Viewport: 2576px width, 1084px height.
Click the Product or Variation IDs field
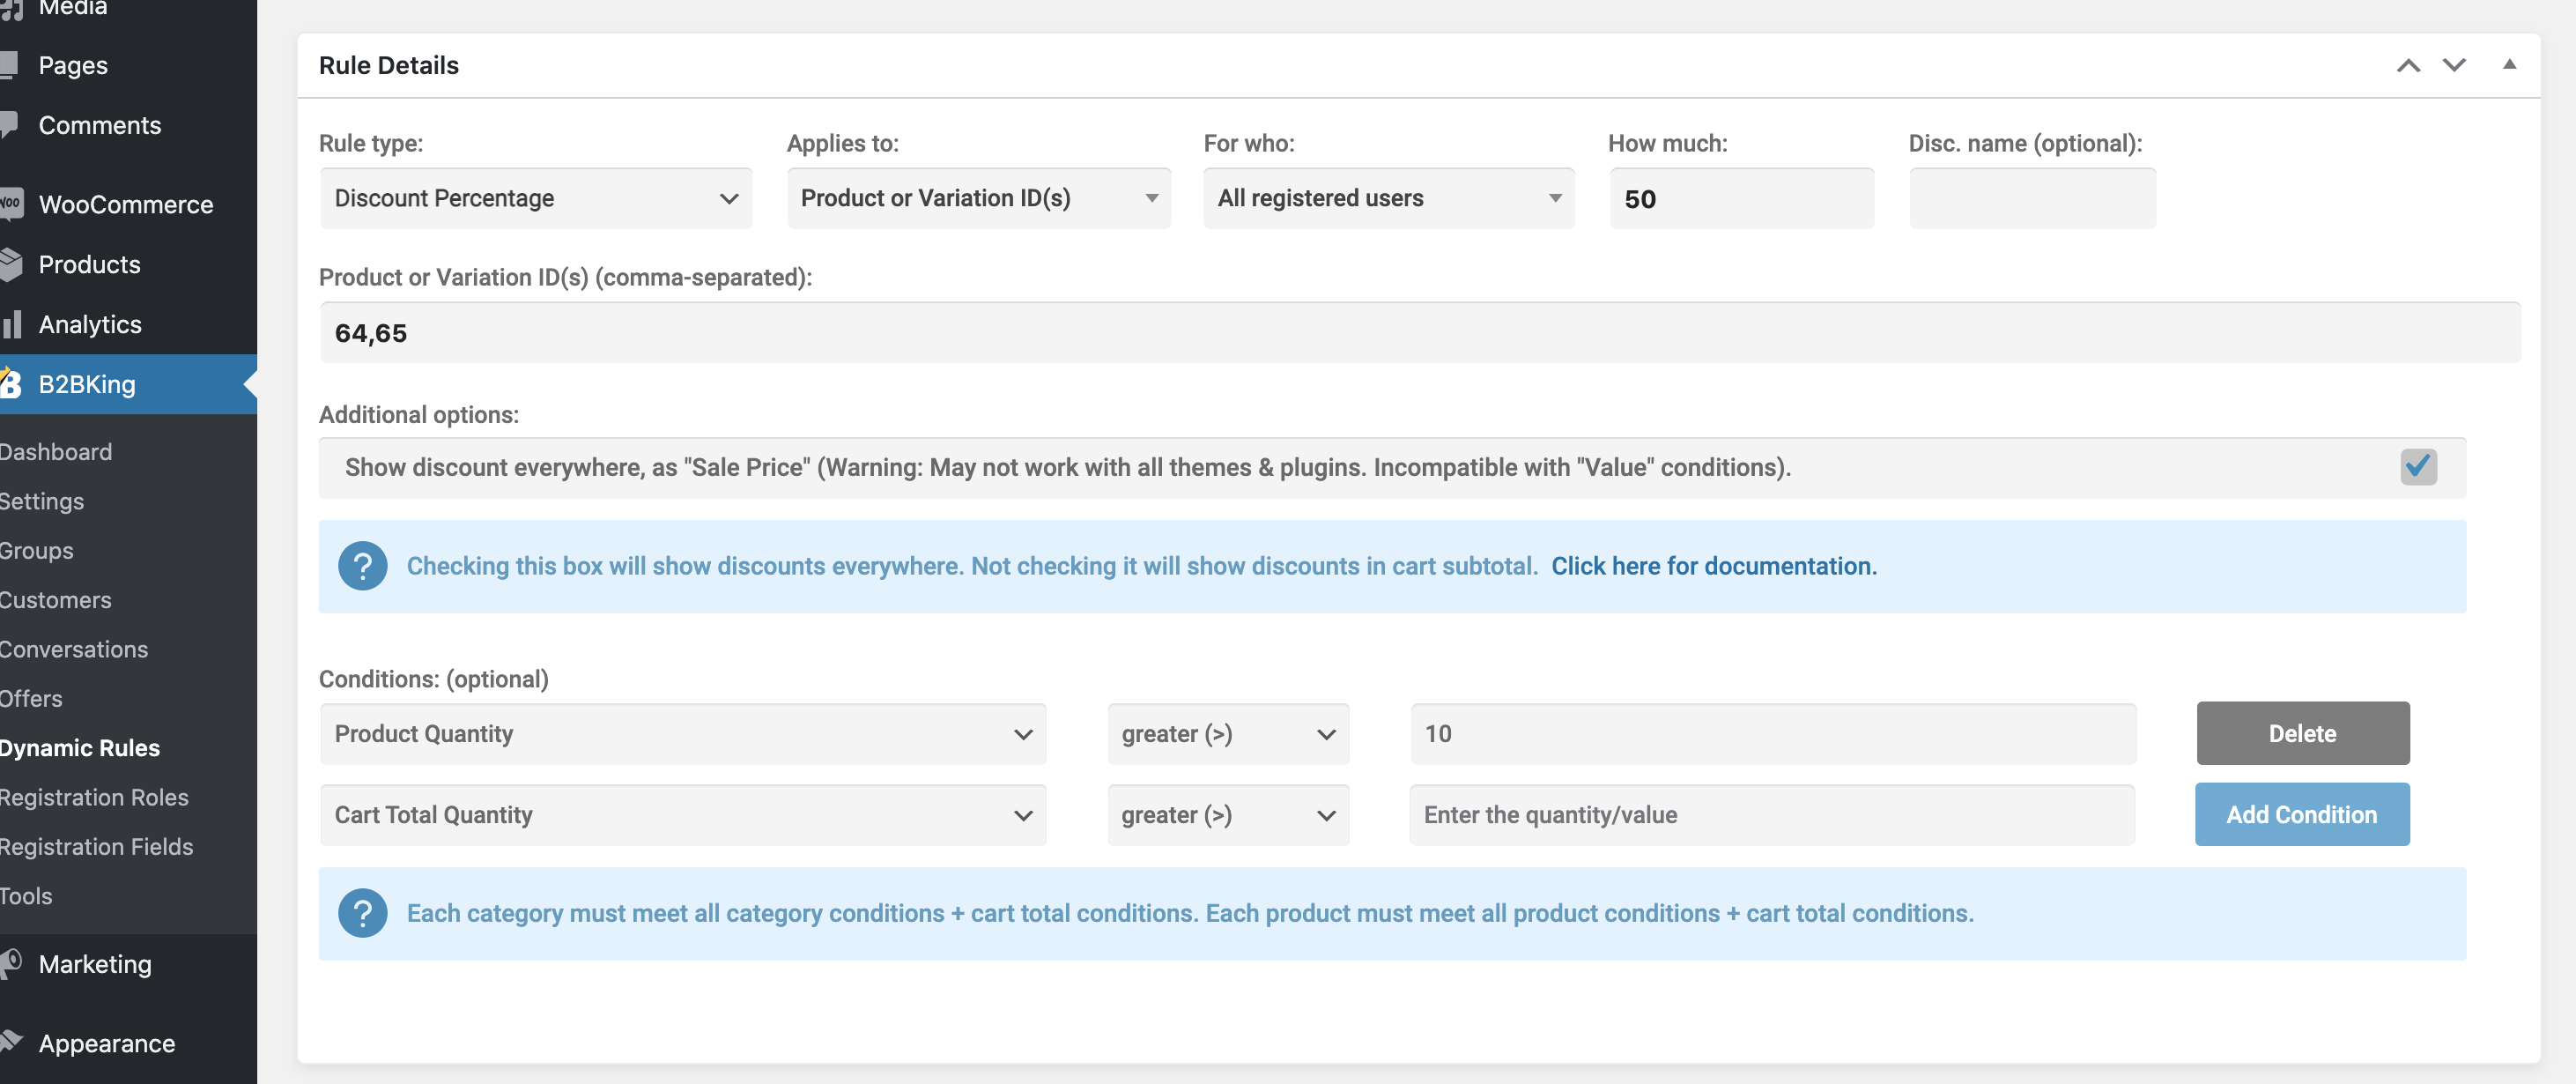(1419, 333)
